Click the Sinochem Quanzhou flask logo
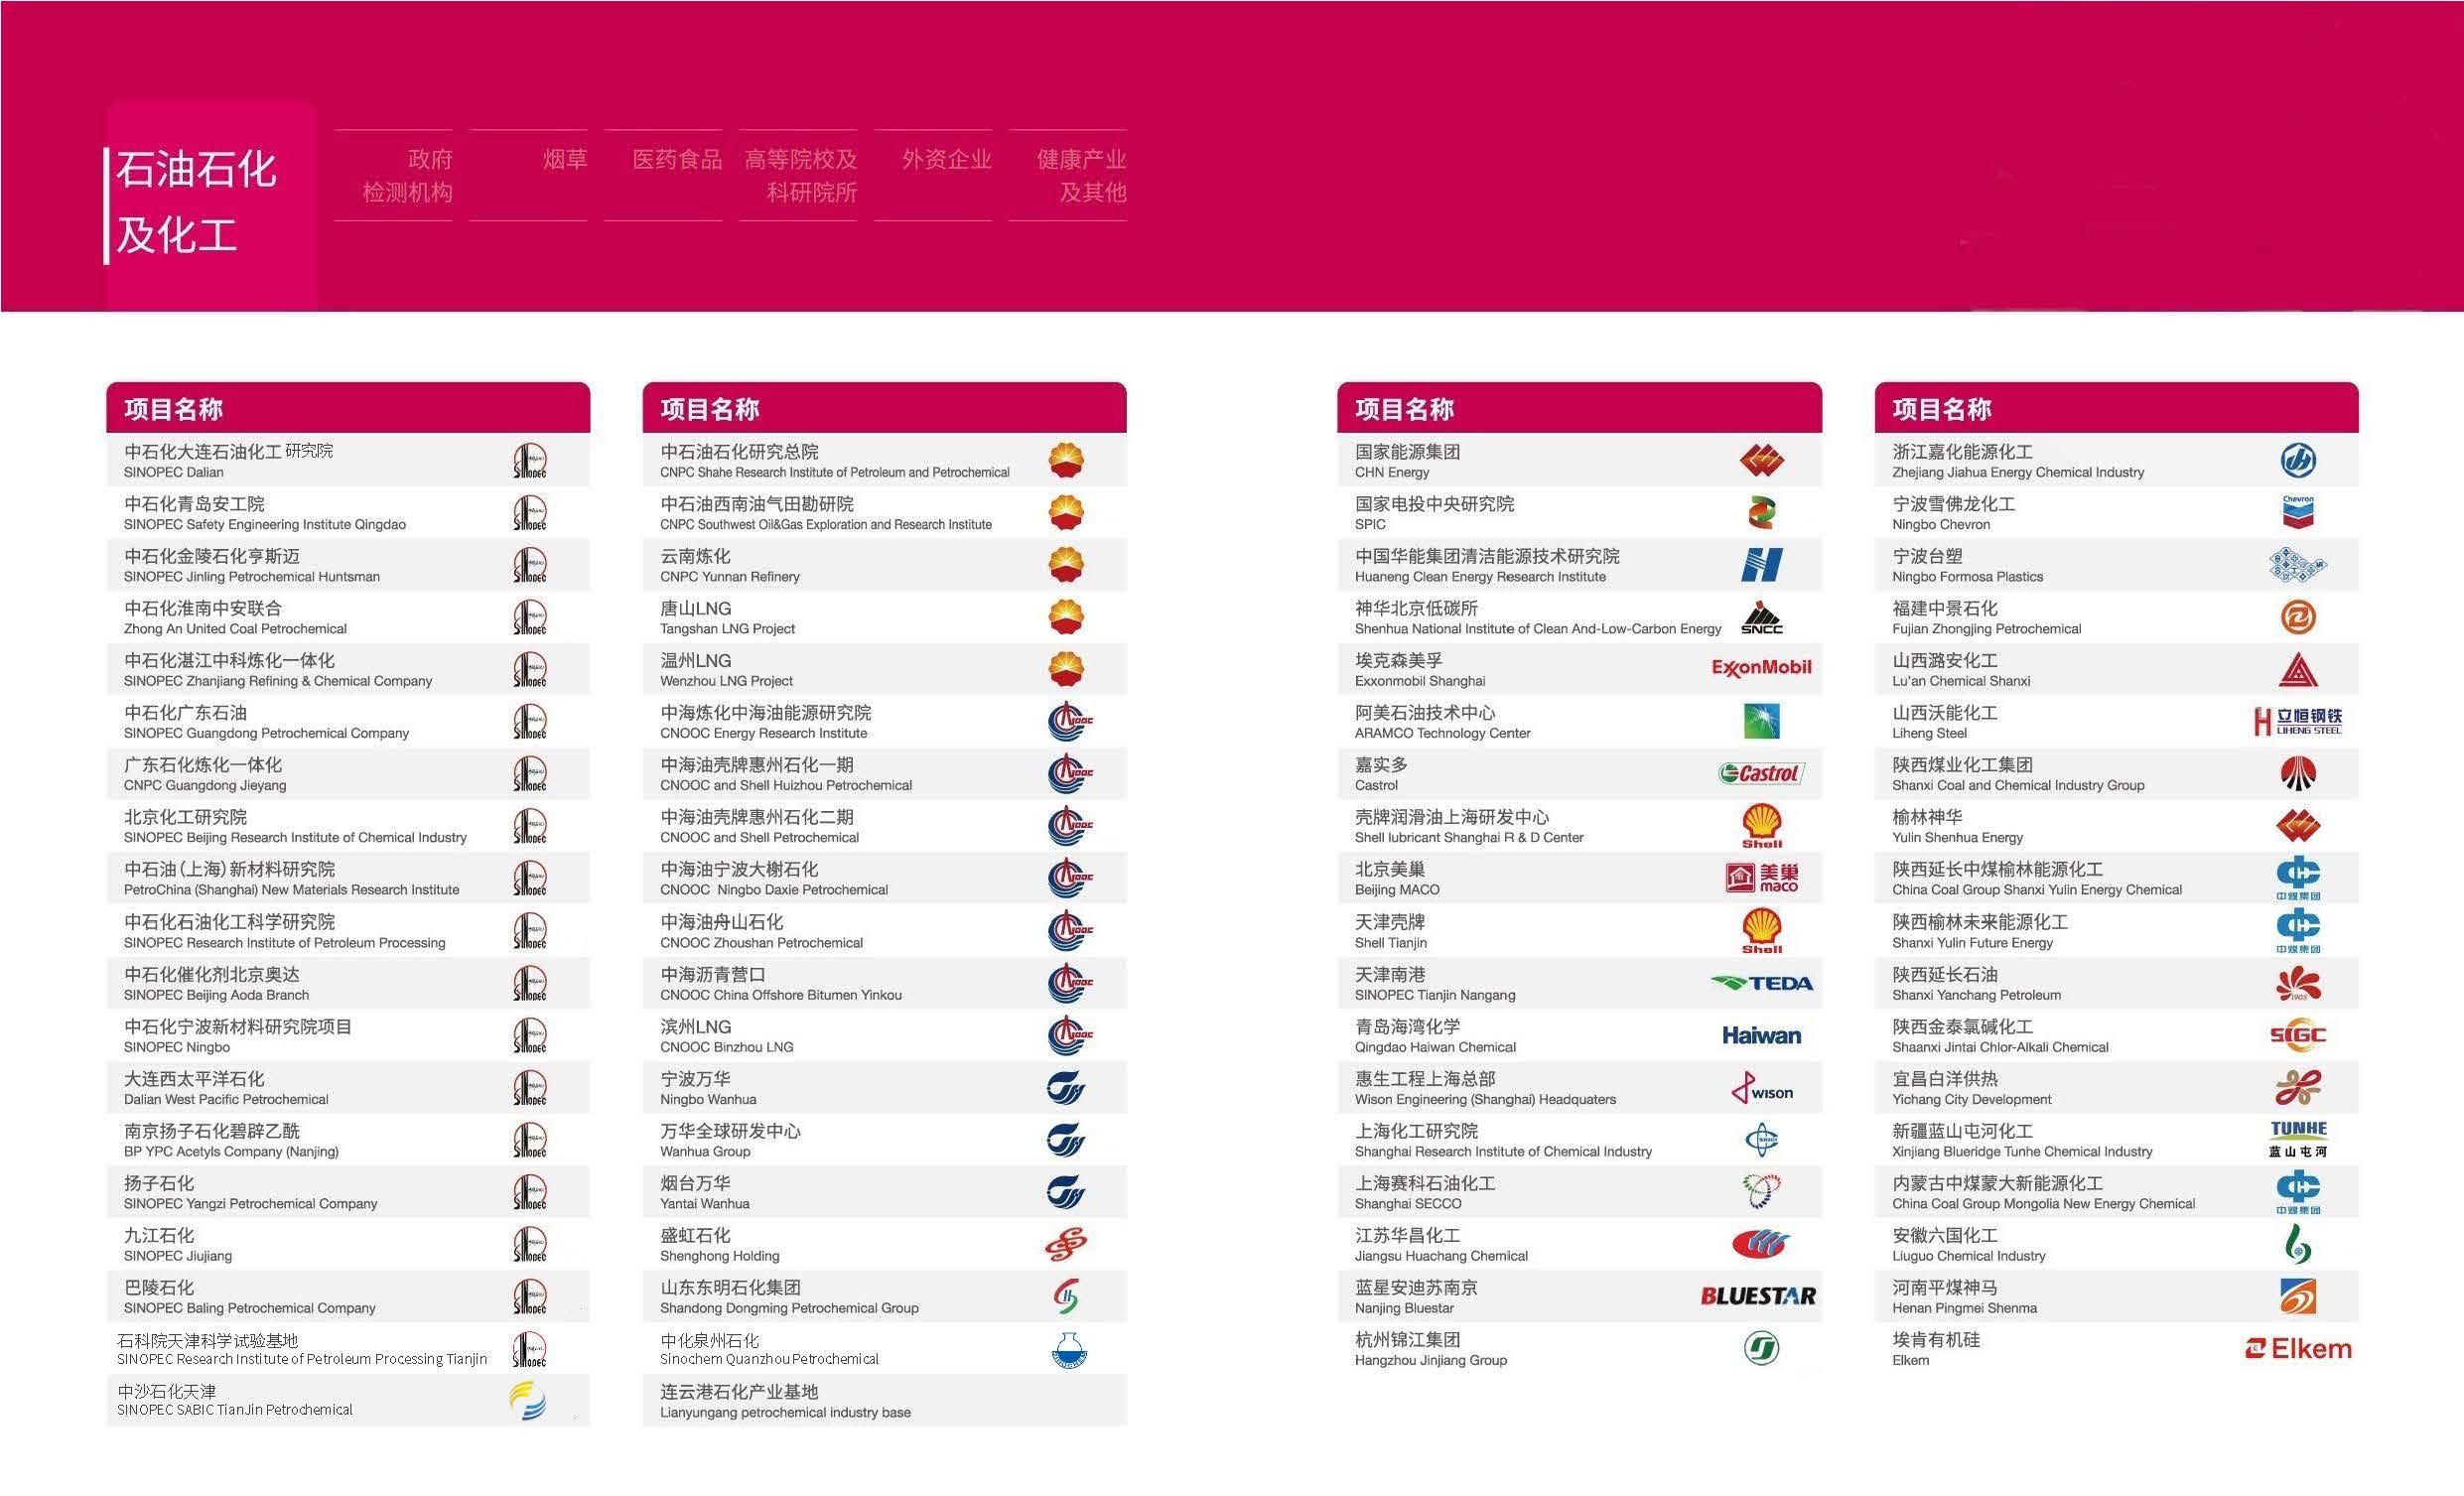The image size is (2464, 1496). pyautogui.click(x=1069, y=1349)
